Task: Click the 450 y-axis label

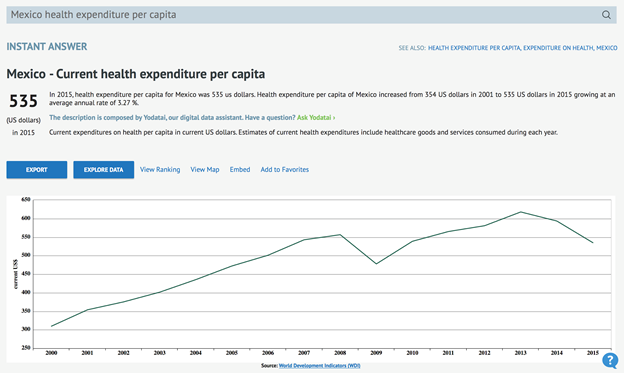Action: tap(26, 274)
